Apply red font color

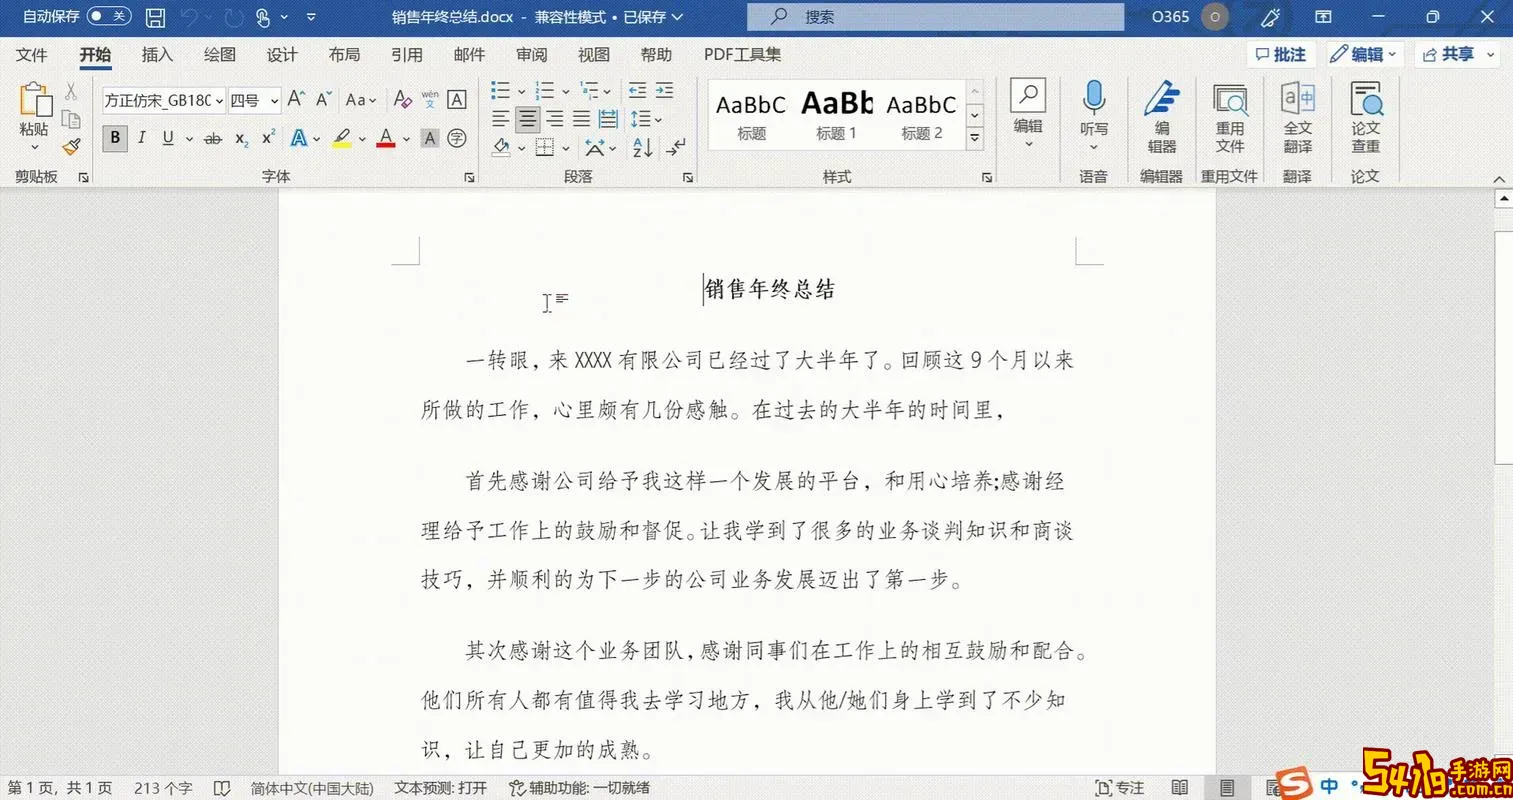click(x=387, y=139)
